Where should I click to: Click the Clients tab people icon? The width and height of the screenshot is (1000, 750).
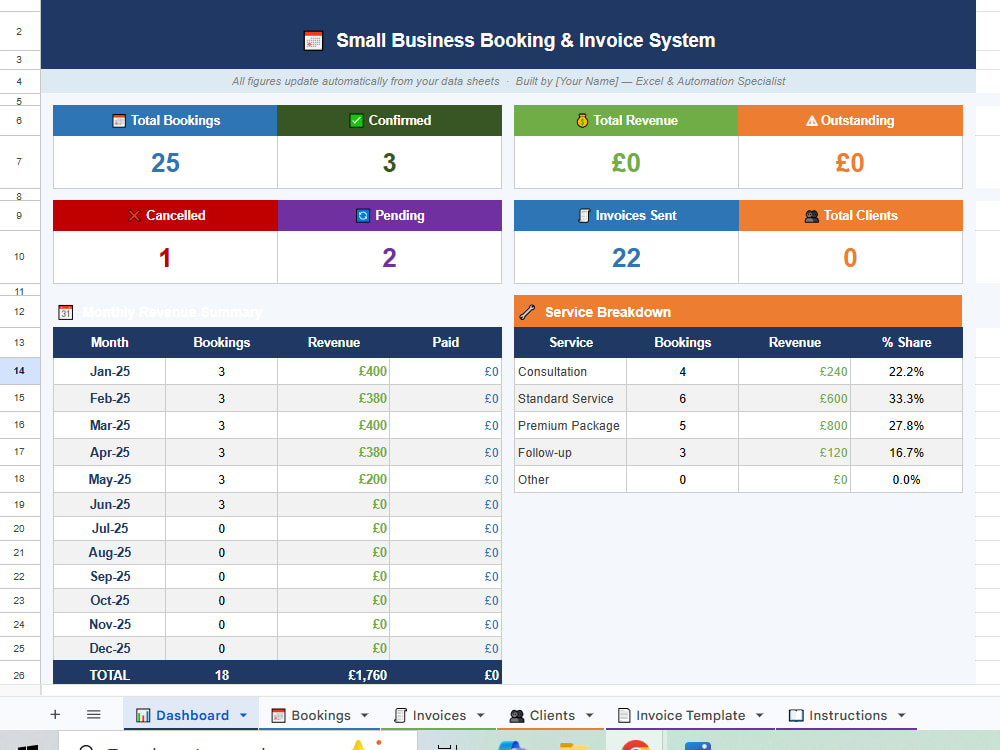[x=517, y=716]
